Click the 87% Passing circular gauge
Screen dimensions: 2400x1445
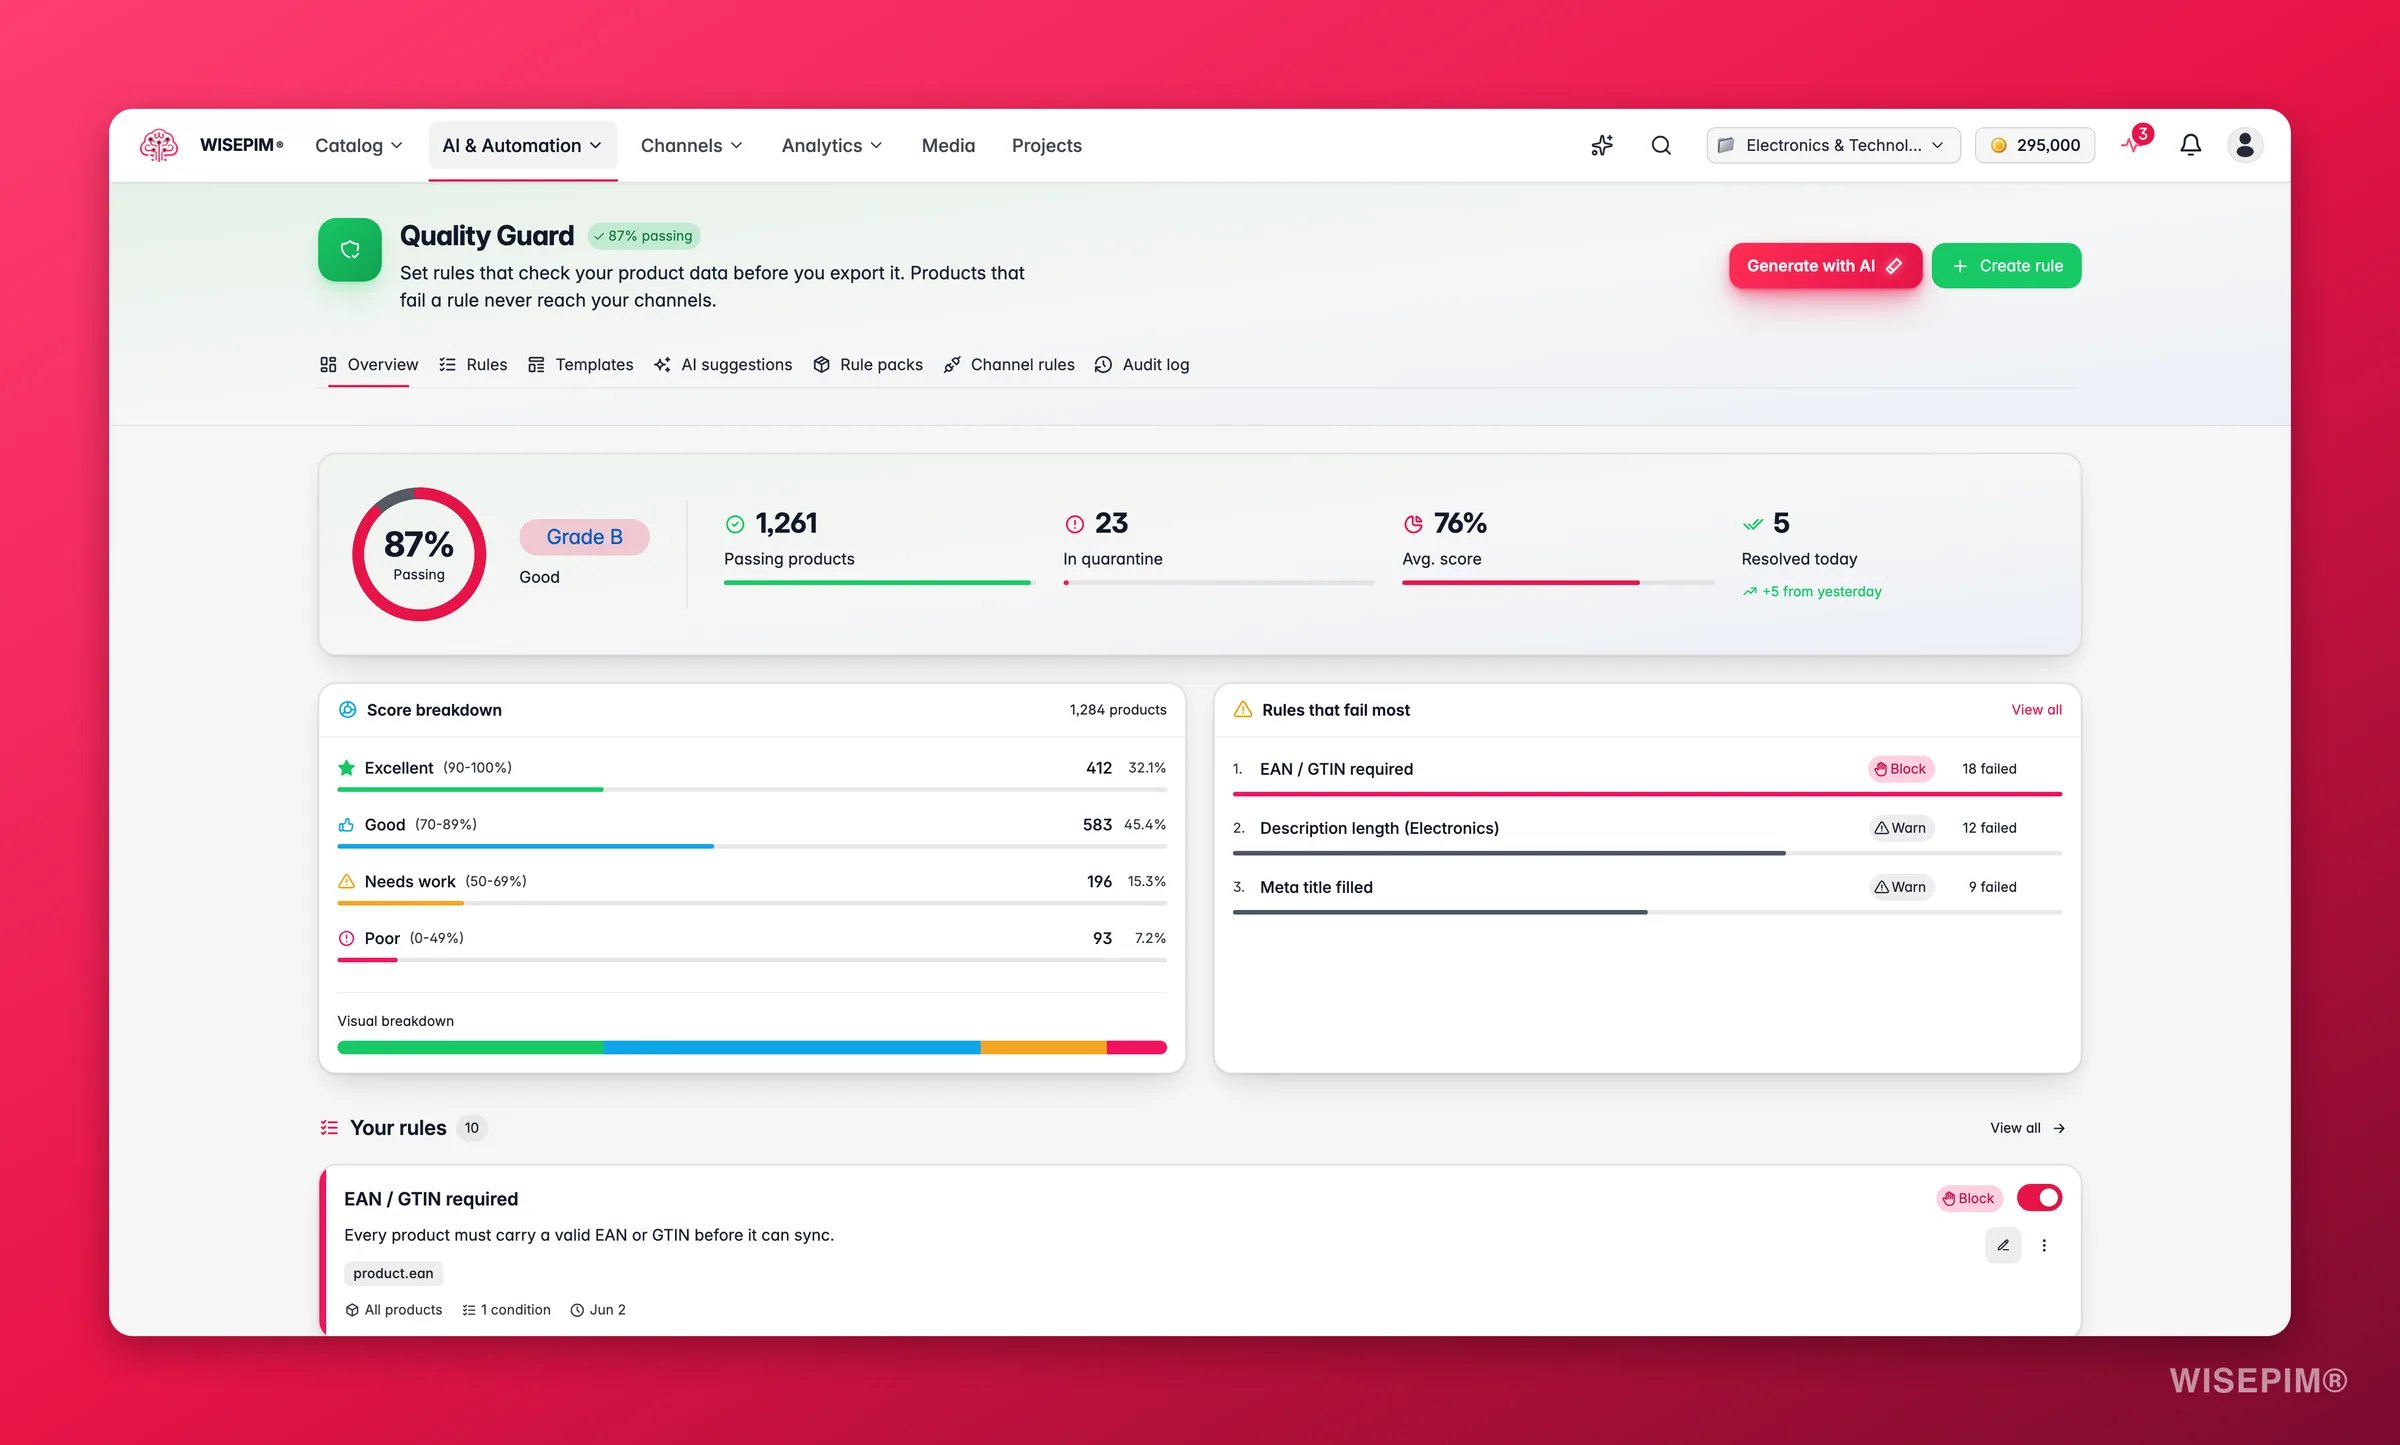tap(419, 554)
